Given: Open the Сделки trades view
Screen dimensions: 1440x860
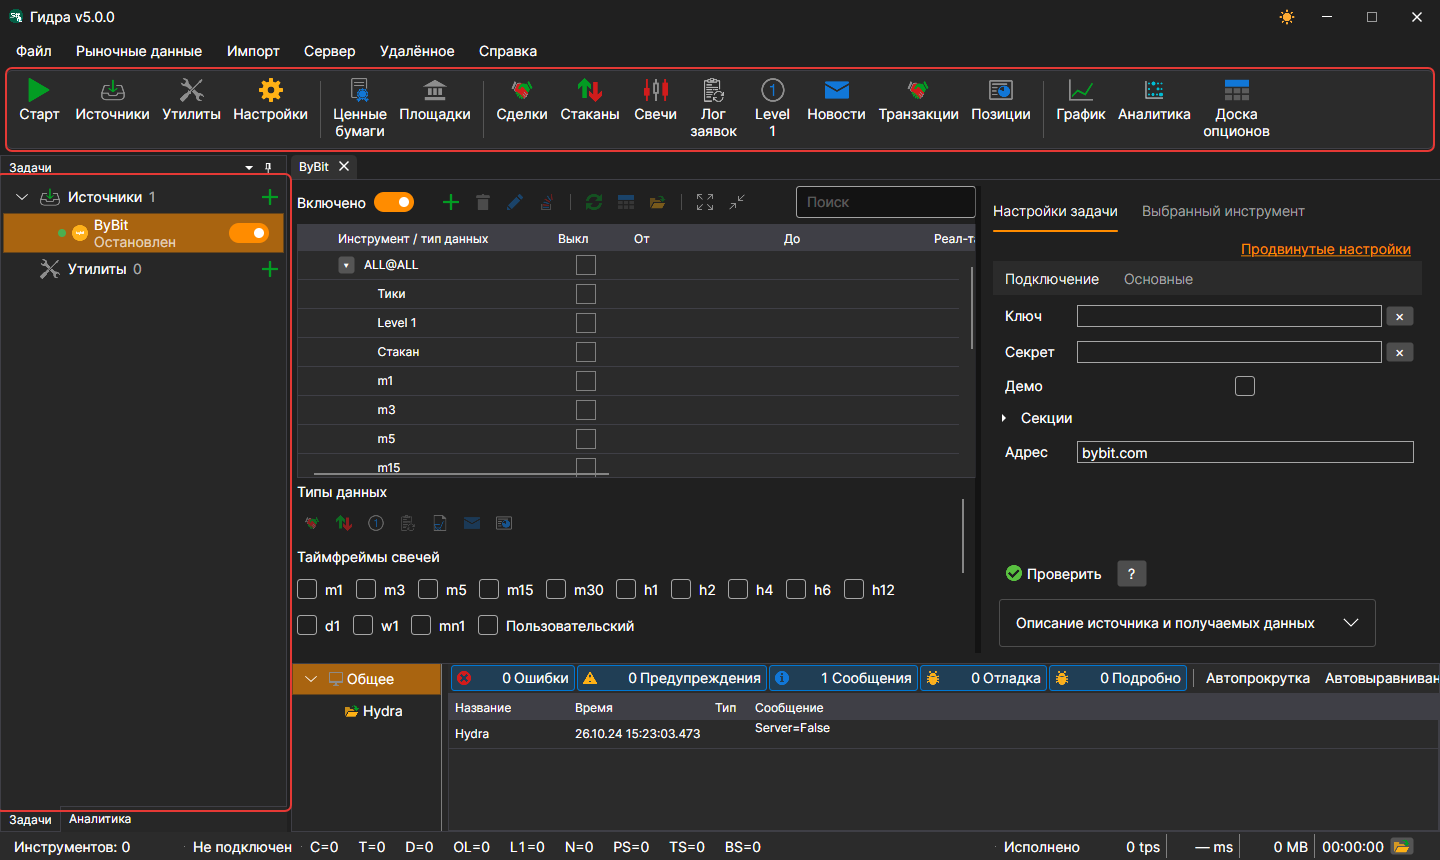Looking at the screenshot, I should click(x=522, y=101).
